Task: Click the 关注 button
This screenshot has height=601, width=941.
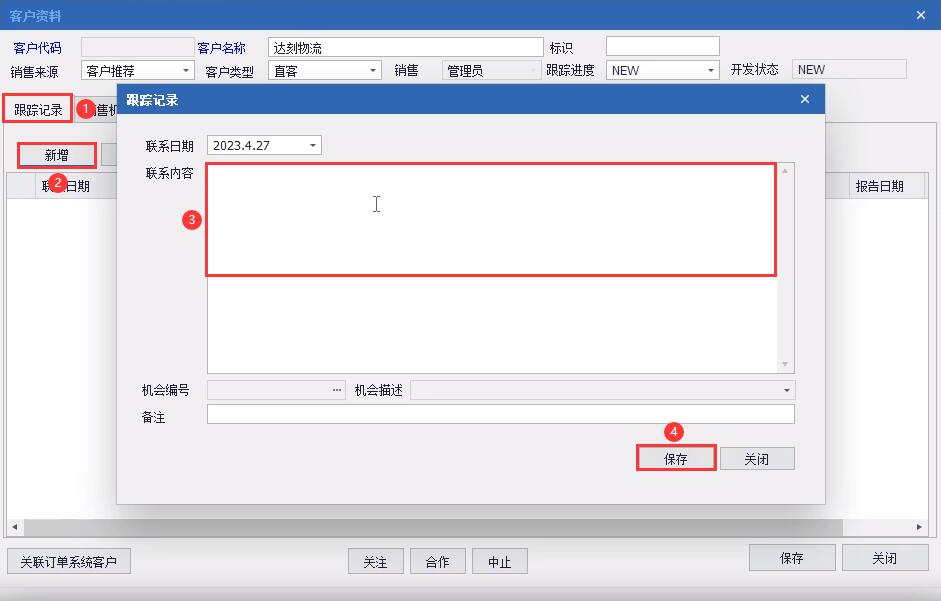Action: pyautogui.click(x=376, y=562)
